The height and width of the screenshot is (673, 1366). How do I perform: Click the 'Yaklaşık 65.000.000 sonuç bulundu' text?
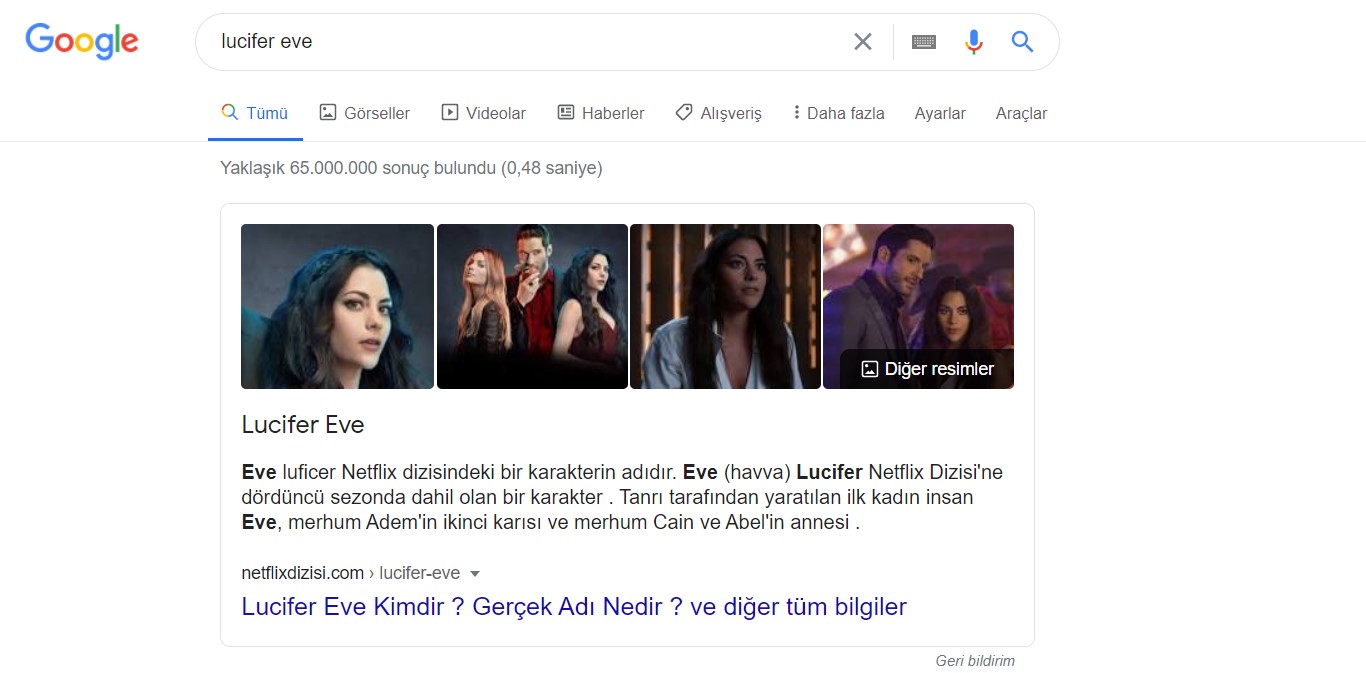point(411,168)
